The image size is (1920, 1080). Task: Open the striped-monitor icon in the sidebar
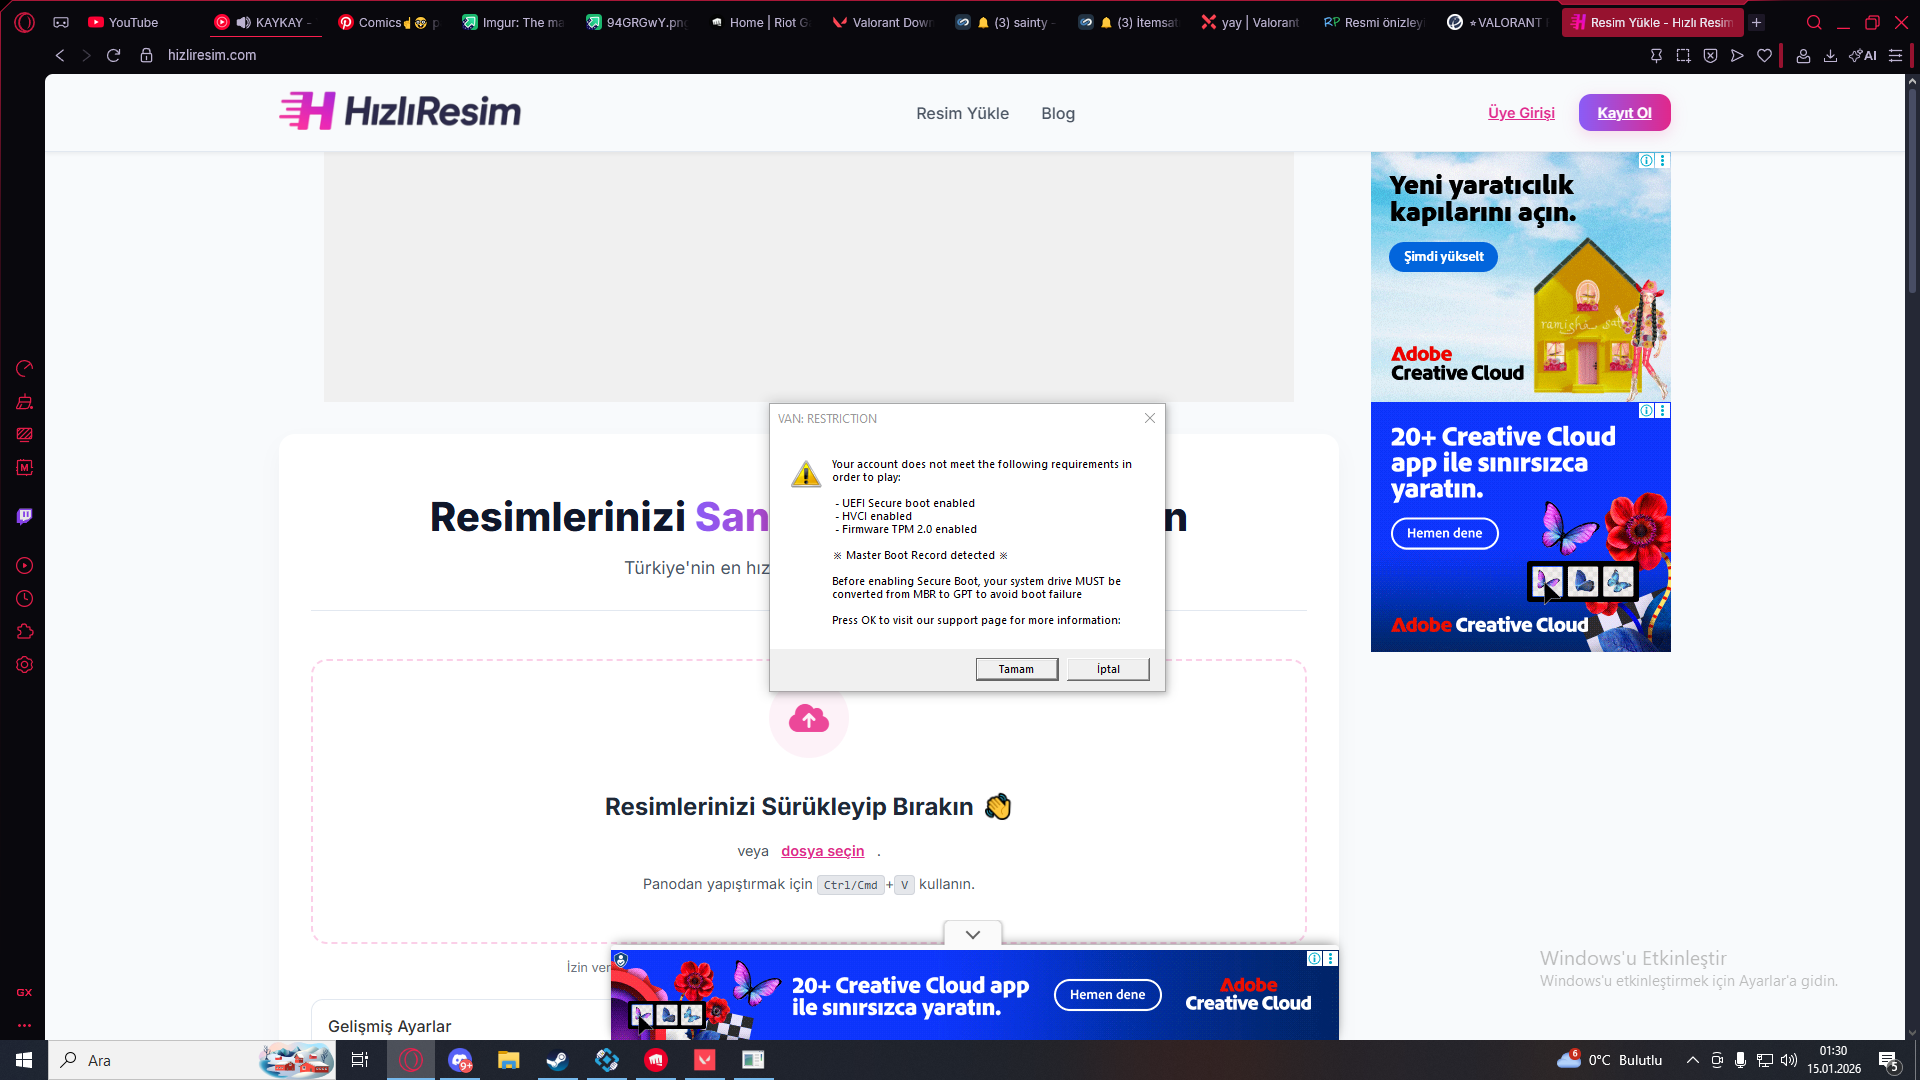pyautogui.click(x=25, y=435)
